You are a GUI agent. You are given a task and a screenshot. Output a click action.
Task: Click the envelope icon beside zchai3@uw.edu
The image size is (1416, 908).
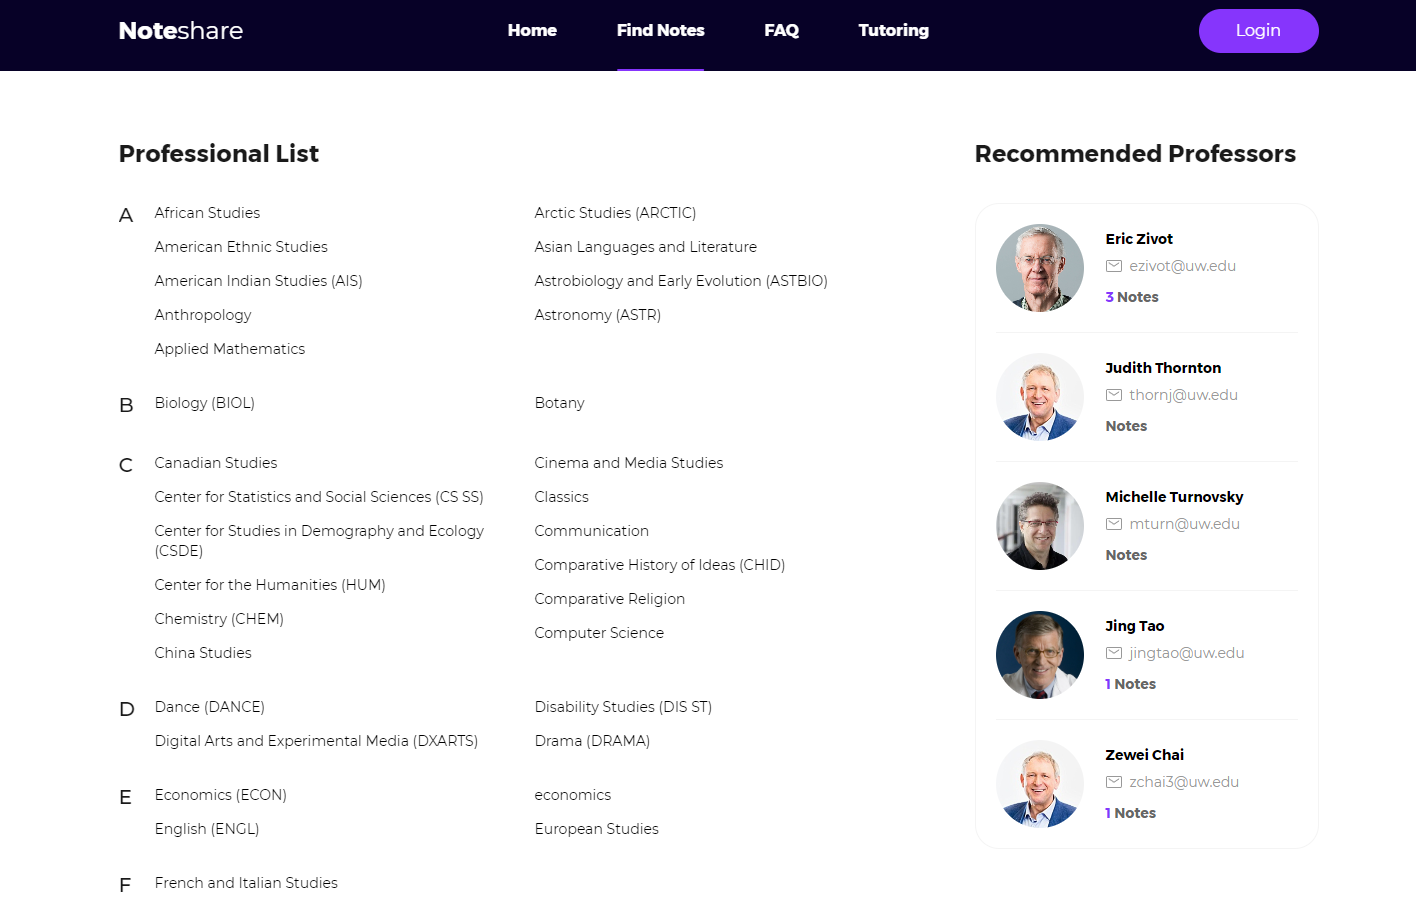(x=1114, y=782)
